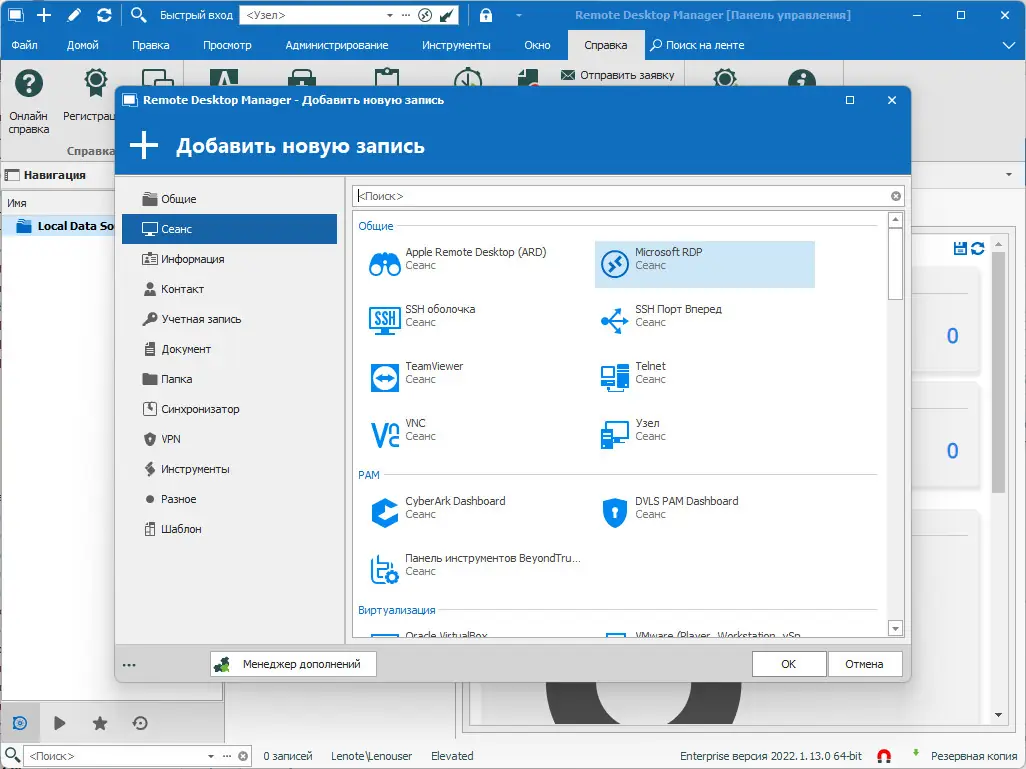
Task: Open Разное category in sidebar
Action: click(229, 499)
